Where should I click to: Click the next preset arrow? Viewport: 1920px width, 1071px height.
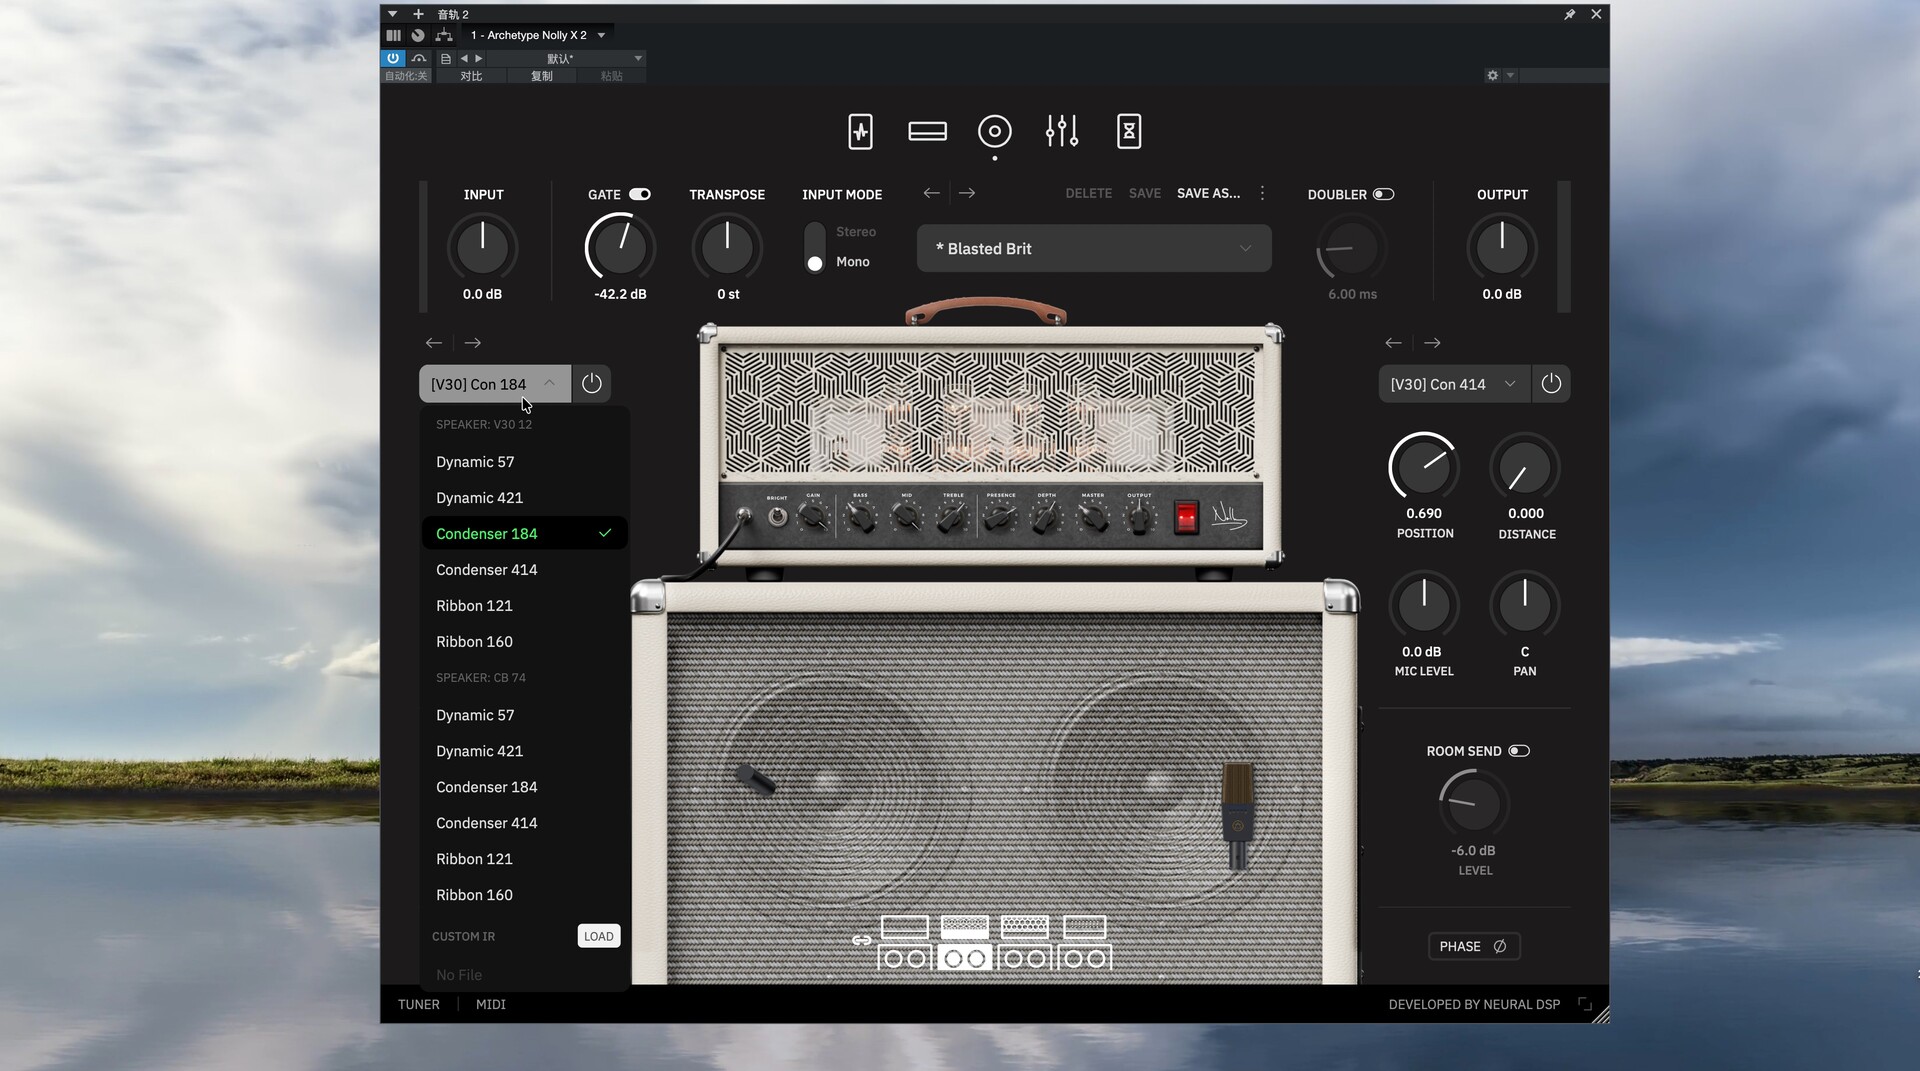[x=966, y=193]
